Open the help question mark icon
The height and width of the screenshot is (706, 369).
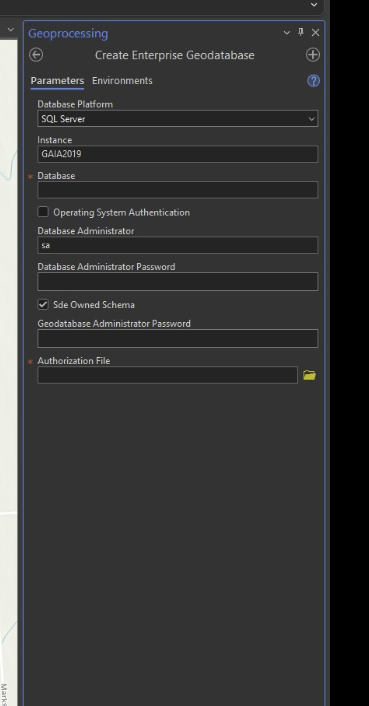tap(313, 81)
